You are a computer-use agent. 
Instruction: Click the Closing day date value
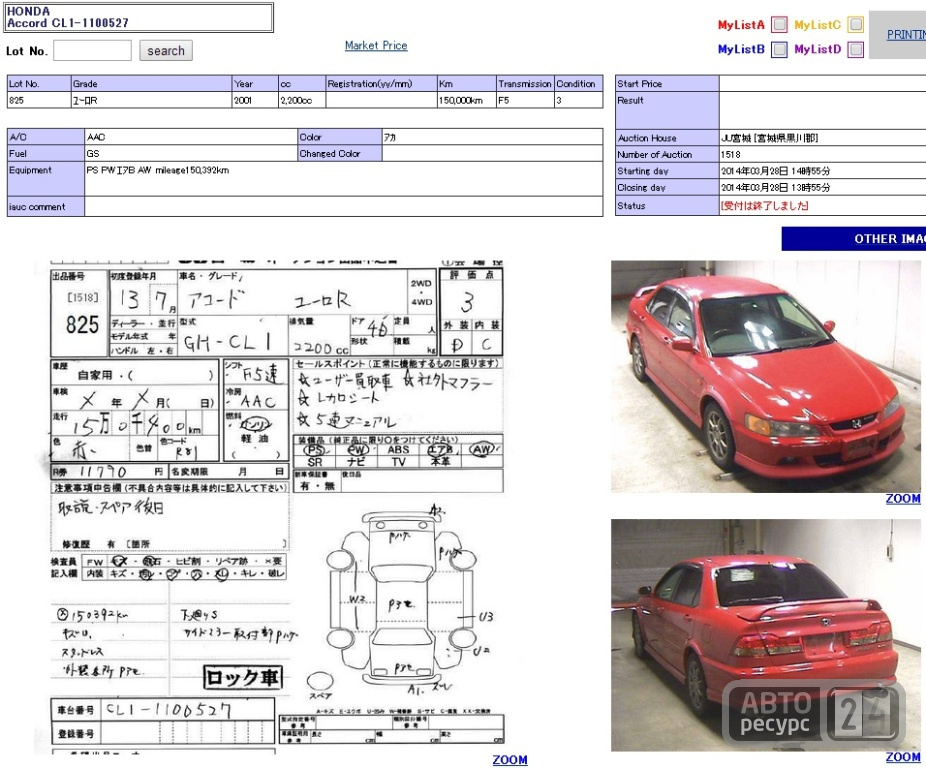click(x=775, y=187)
